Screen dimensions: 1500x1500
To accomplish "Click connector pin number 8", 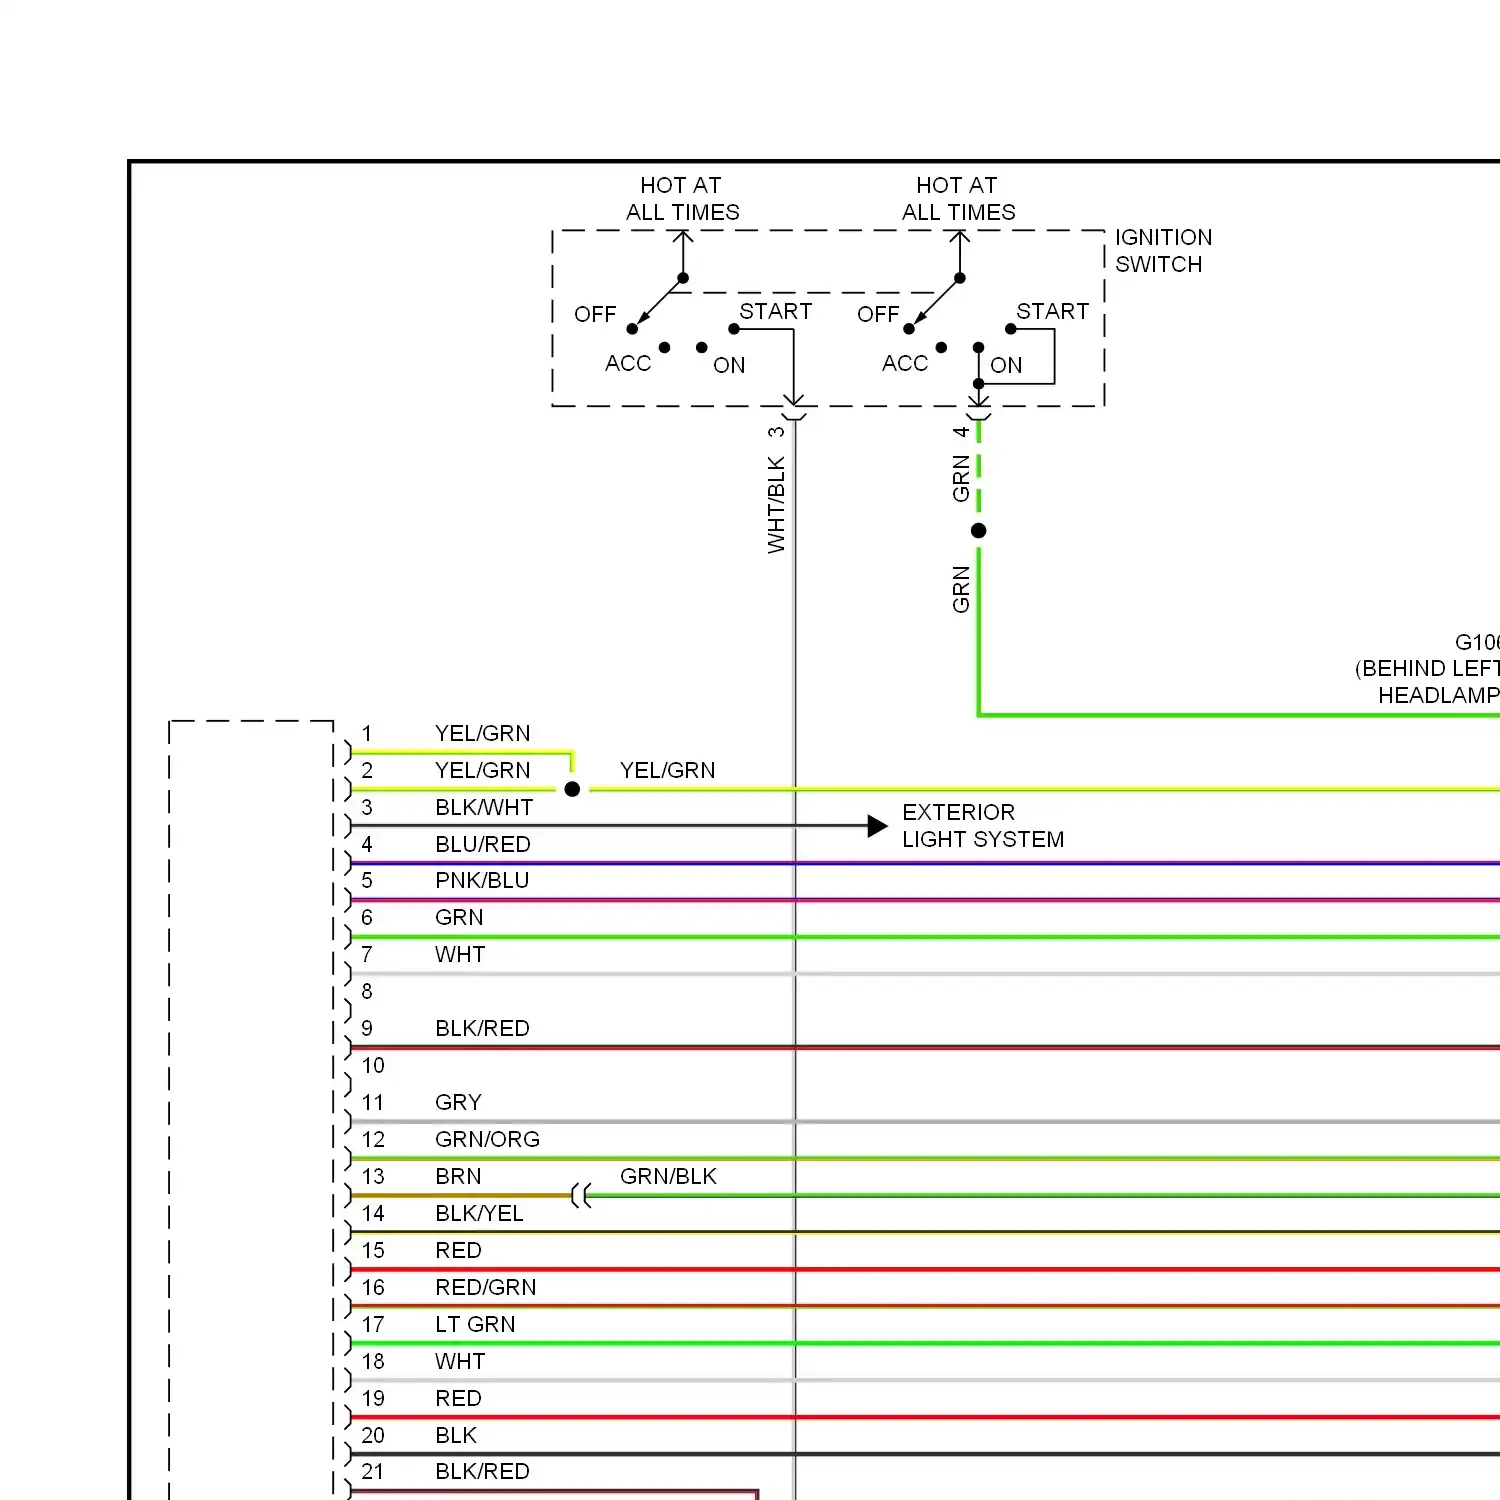I will click(367, 991).
